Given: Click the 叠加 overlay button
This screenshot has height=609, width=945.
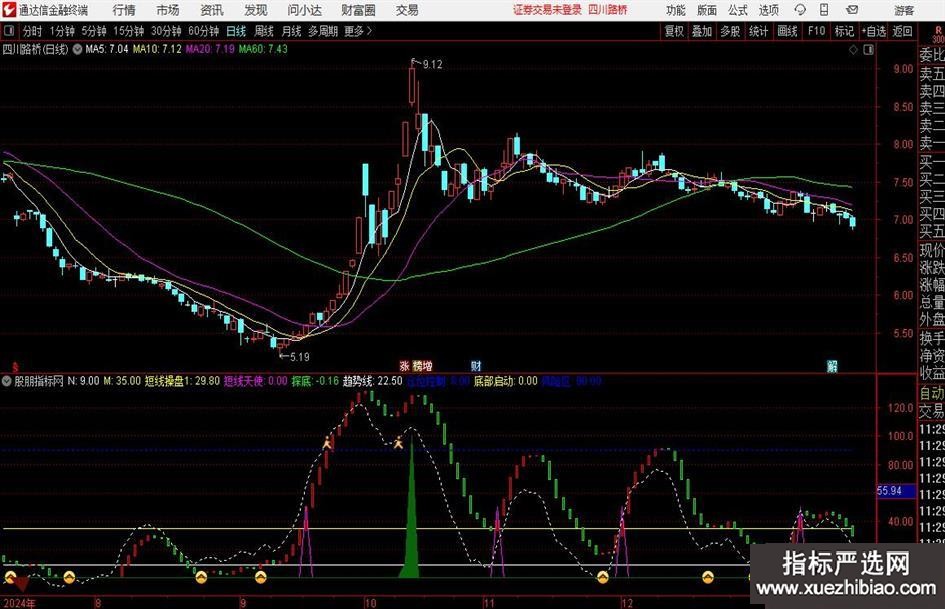Looking at the screenshot, I should click(x=702, y=31).
